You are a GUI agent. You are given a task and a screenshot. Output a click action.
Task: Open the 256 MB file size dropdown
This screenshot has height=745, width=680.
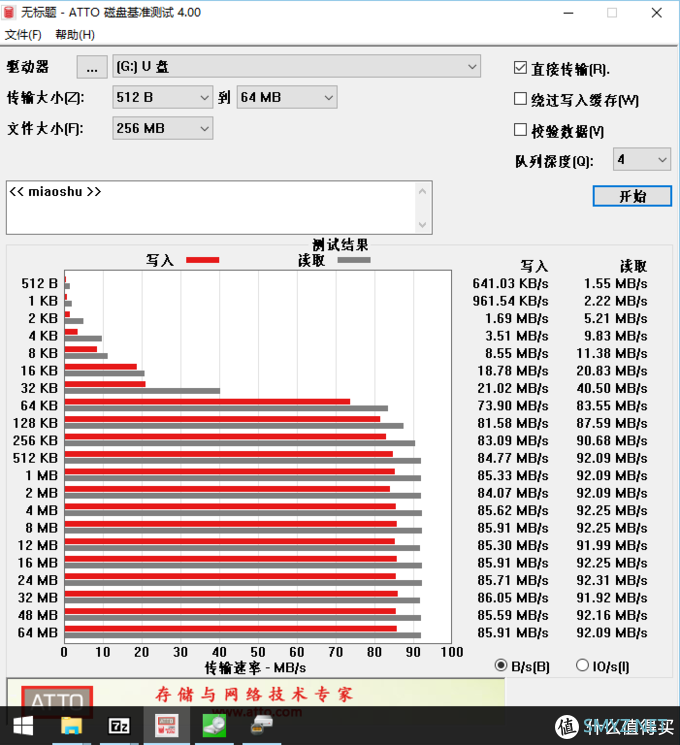[x=163, y=128]
